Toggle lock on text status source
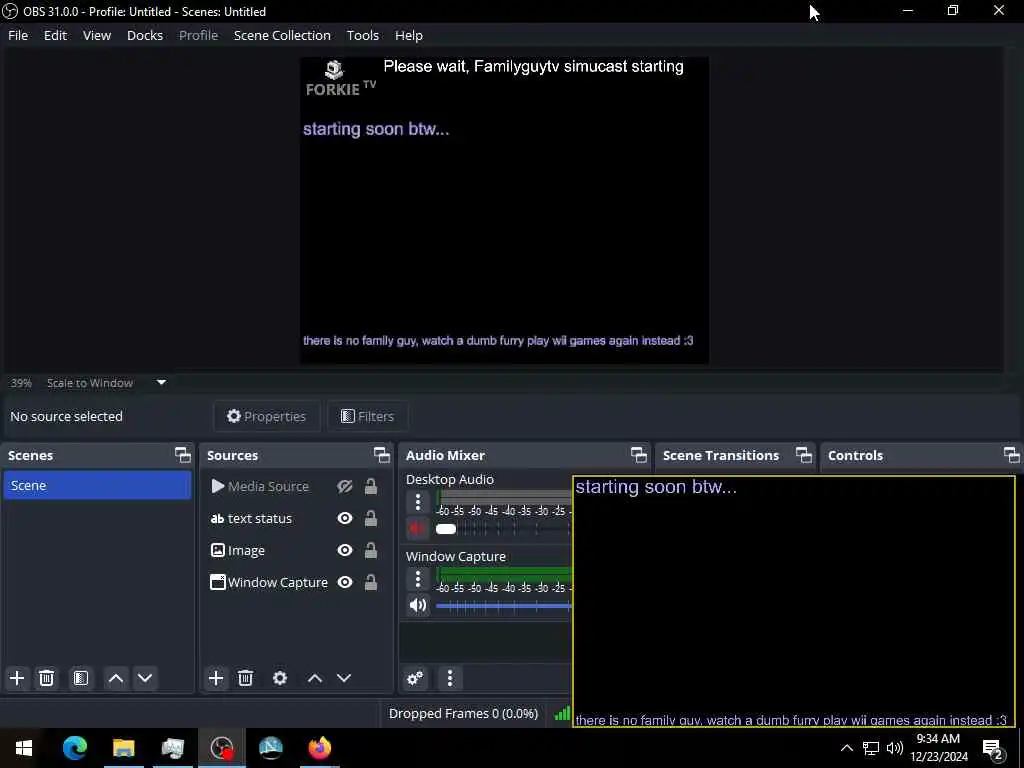Image resolution: width=1024 pixels, height=768 pixels. pyautogui.click(x=371, y=519)
